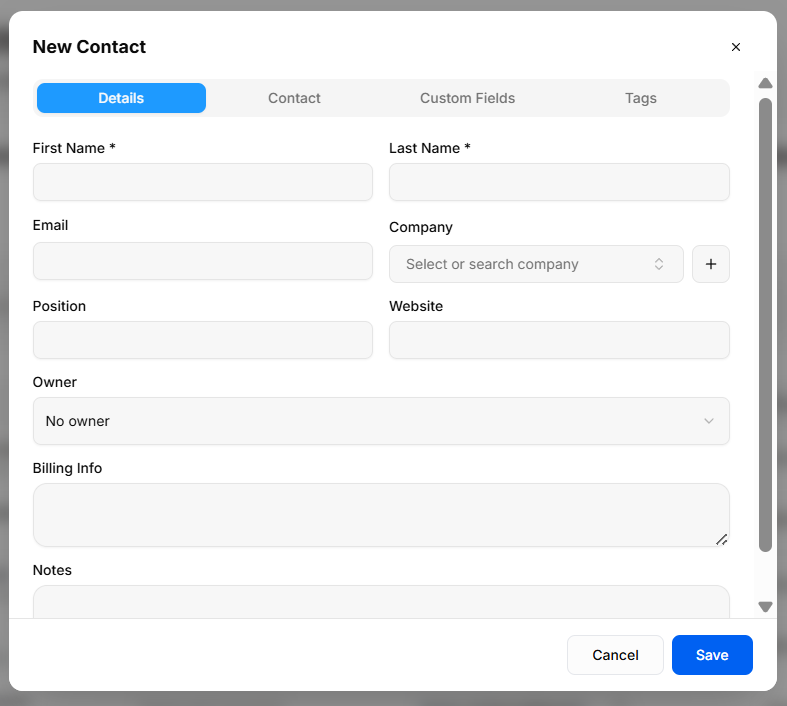Add a new company with plus button
Screen dimensions: 787x706
tap(710, 264)
